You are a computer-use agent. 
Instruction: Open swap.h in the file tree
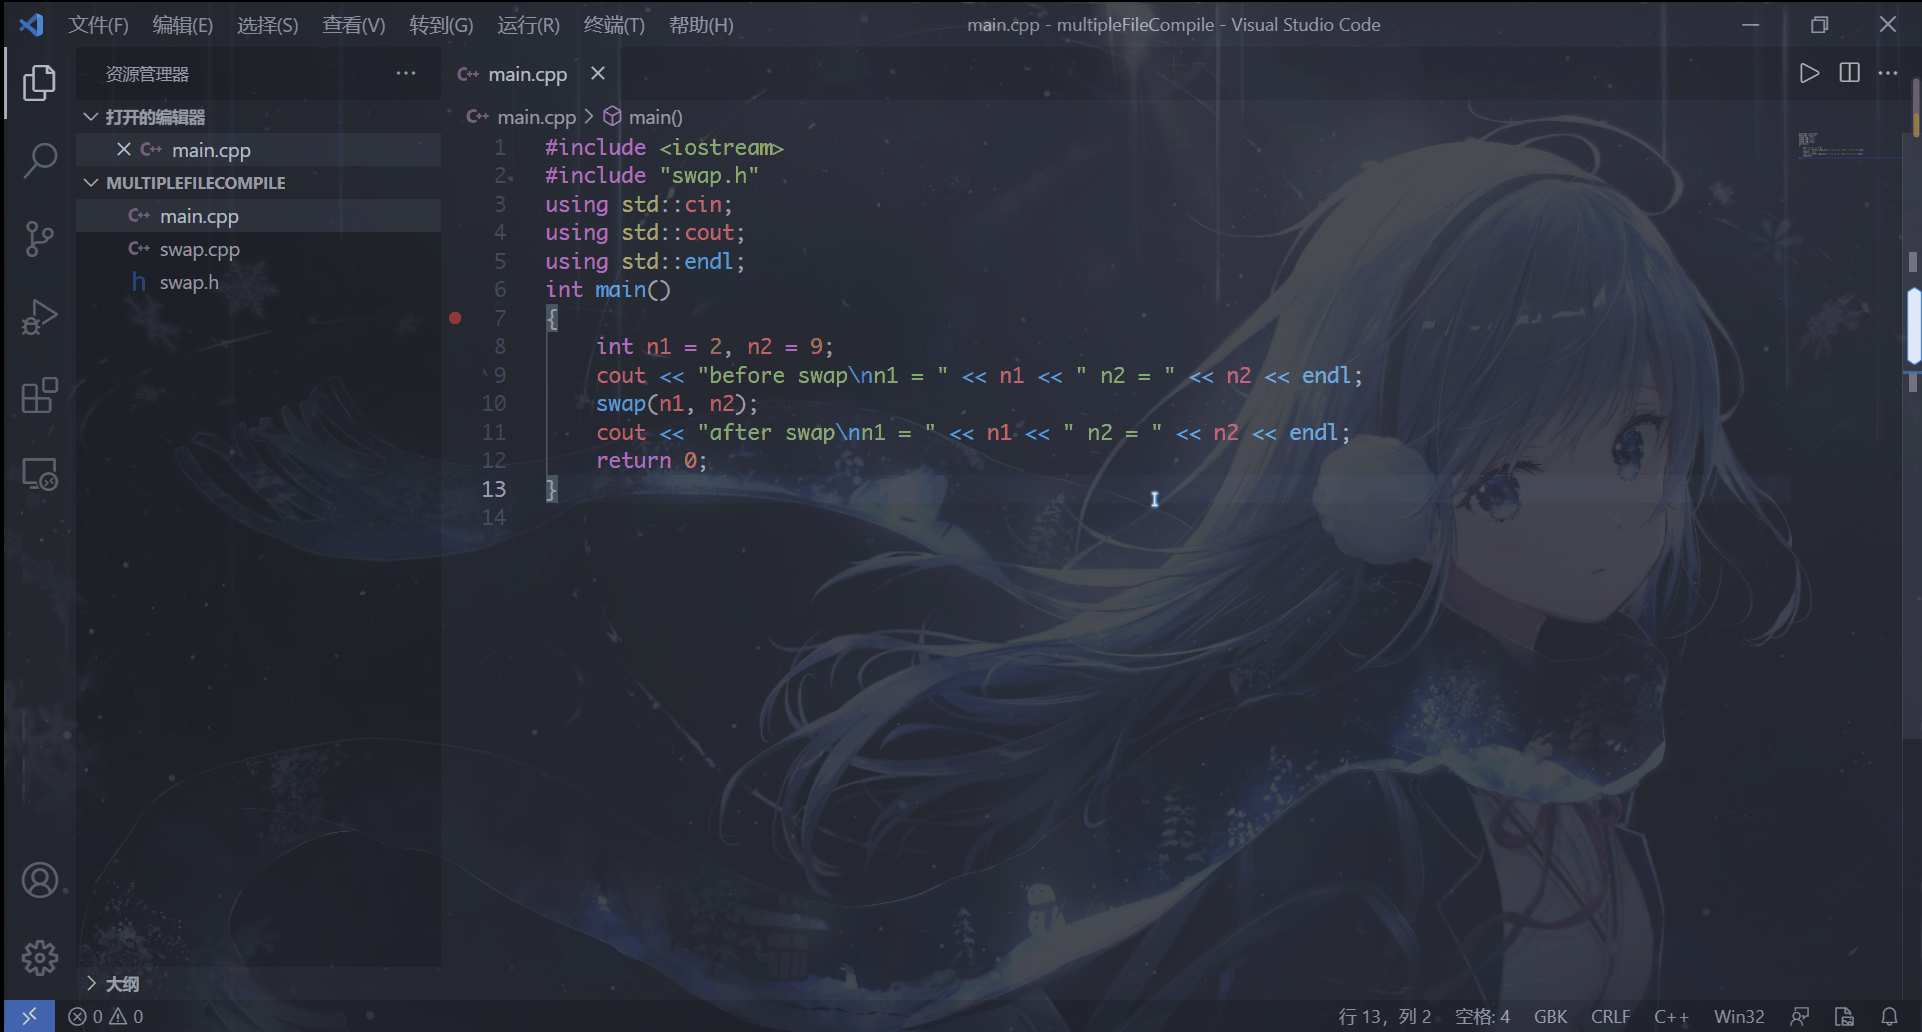click(x=258, y=282)
